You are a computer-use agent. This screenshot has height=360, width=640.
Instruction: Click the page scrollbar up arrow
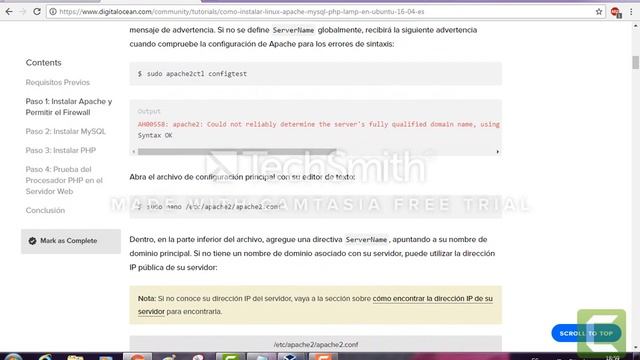(636, 27)
